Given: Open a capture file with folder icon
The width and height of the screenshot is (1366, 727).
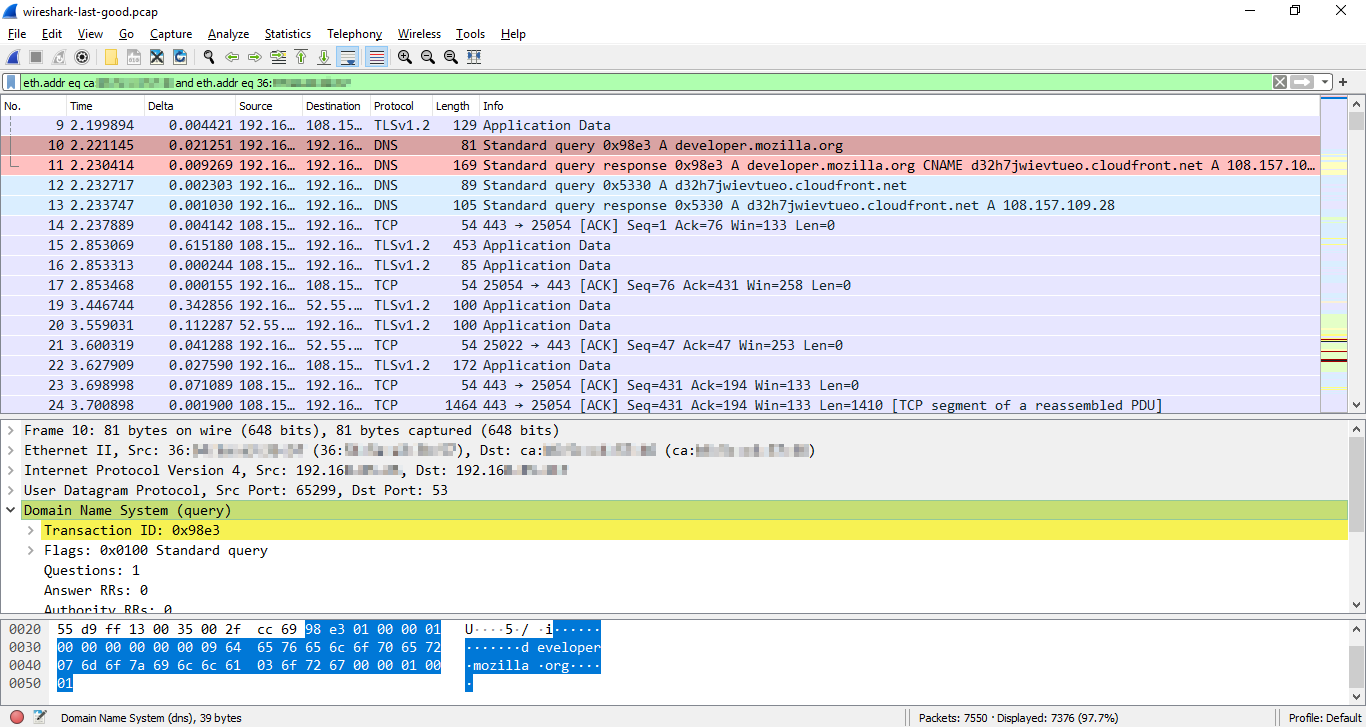Looking at the screenshot, I should tap(111, 57).
